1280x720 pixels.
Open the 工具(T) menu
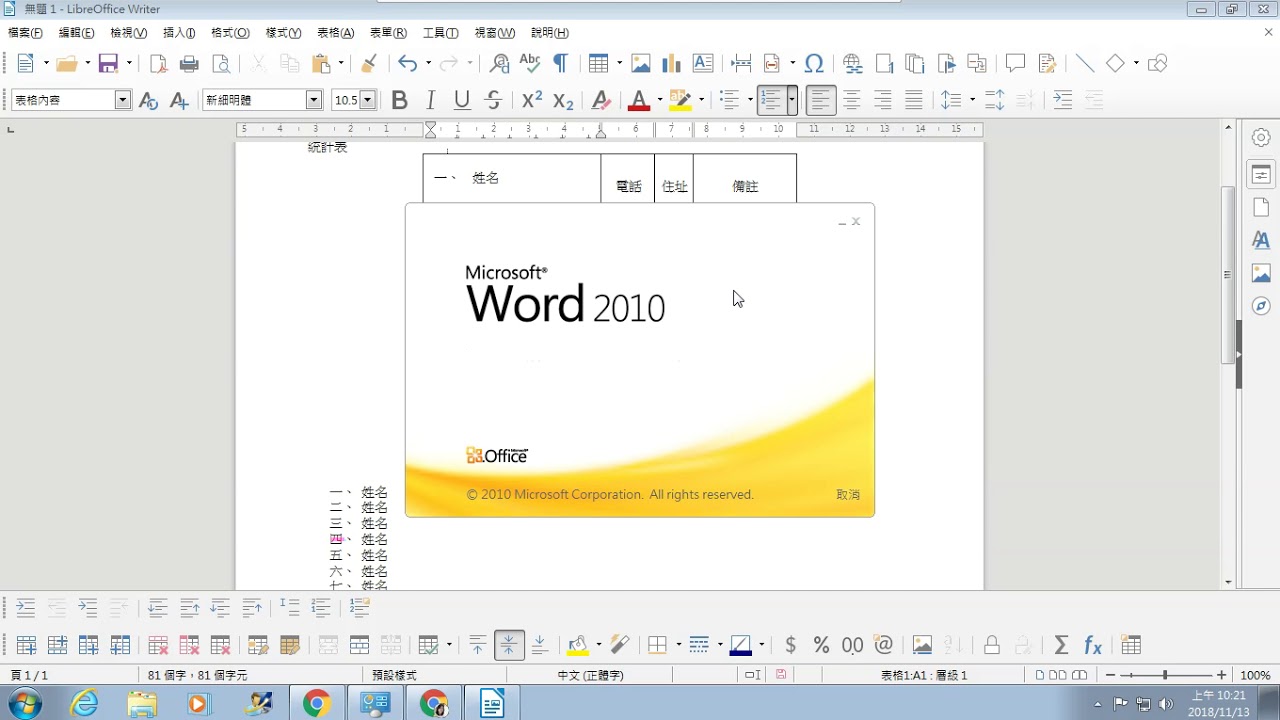click(440, 33)
